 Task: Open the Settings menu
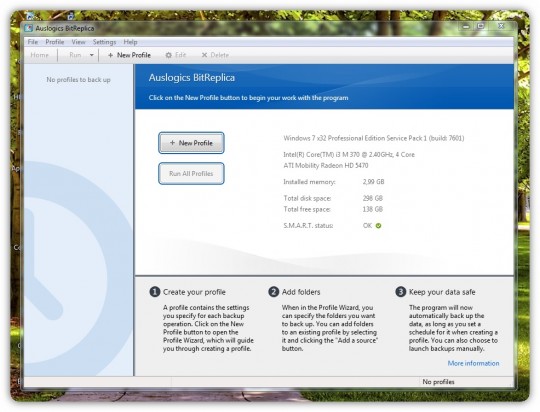pos(104,42)
